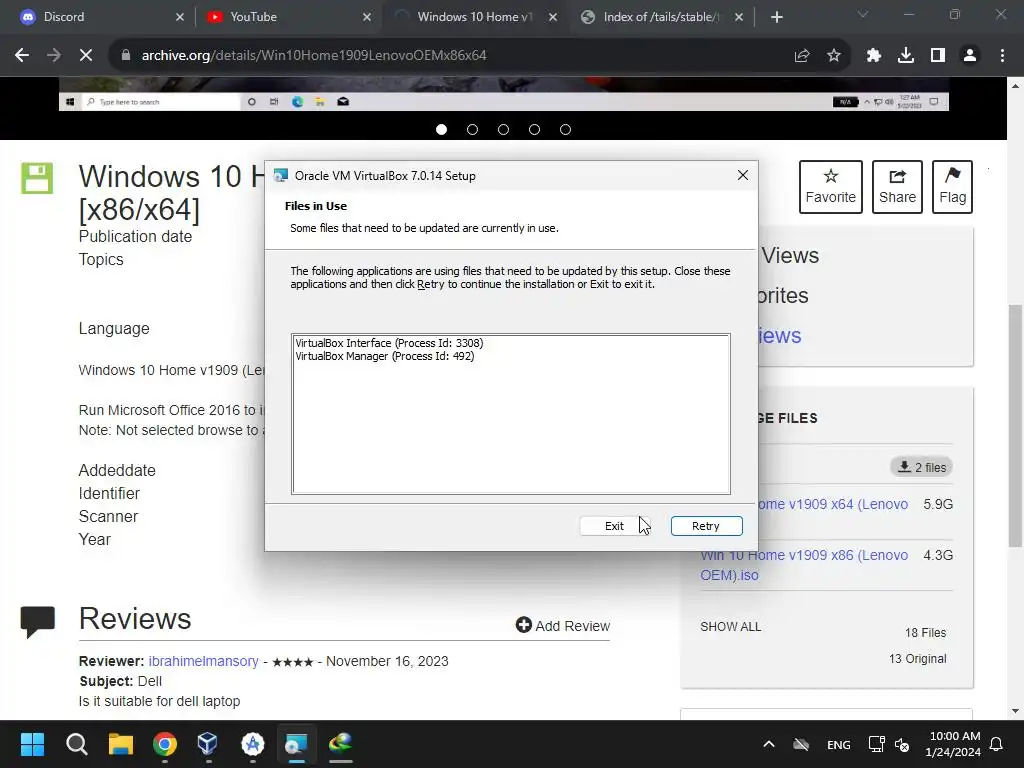This screenshot has height=768, width=1024.
Task: Close the Index of /tails tab
Action: coord(739,17)
